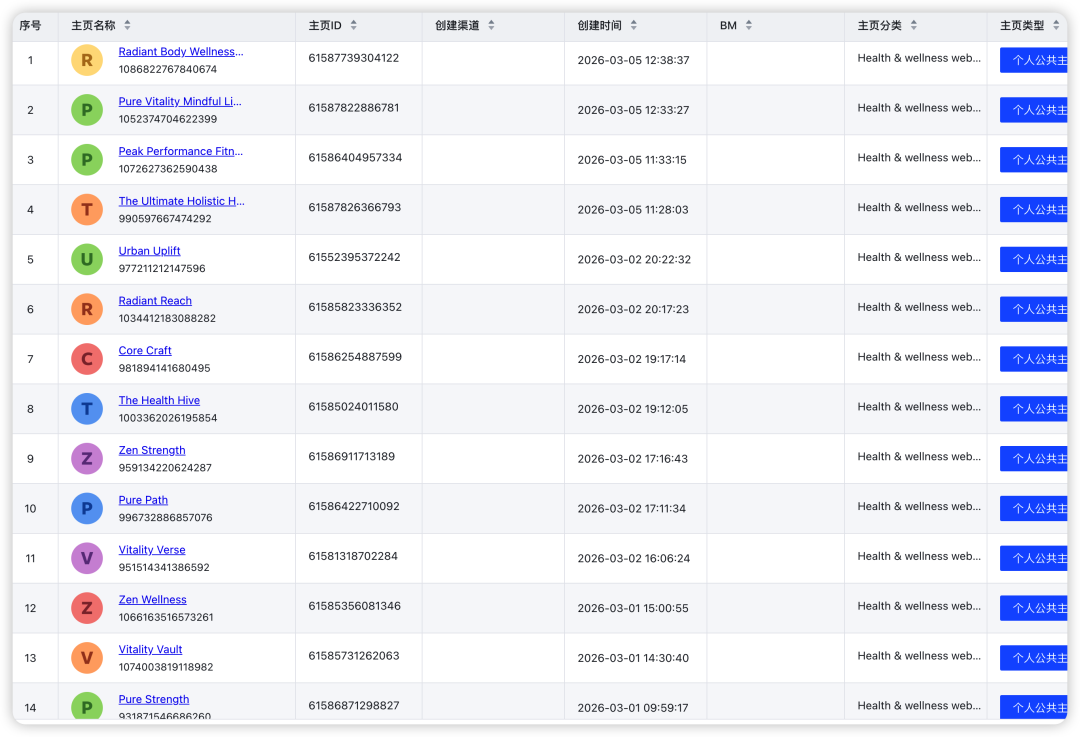Viewport: 1080px width, 737px height.
Task: Click the blue P avatar for Pure Path
Action: tap(87, 508)
